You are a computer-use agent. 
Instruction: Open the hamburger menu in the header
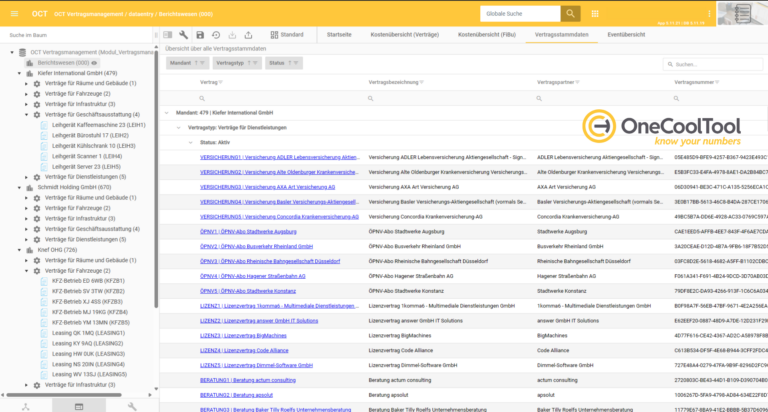14,14
